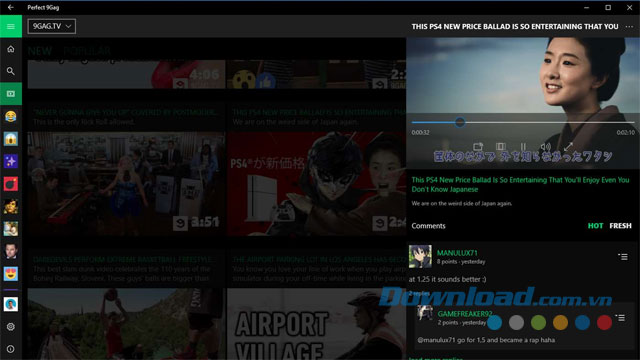The image size is (640, 360).
Task: Open the three-dot more options menu
Action: pos(629,27)
